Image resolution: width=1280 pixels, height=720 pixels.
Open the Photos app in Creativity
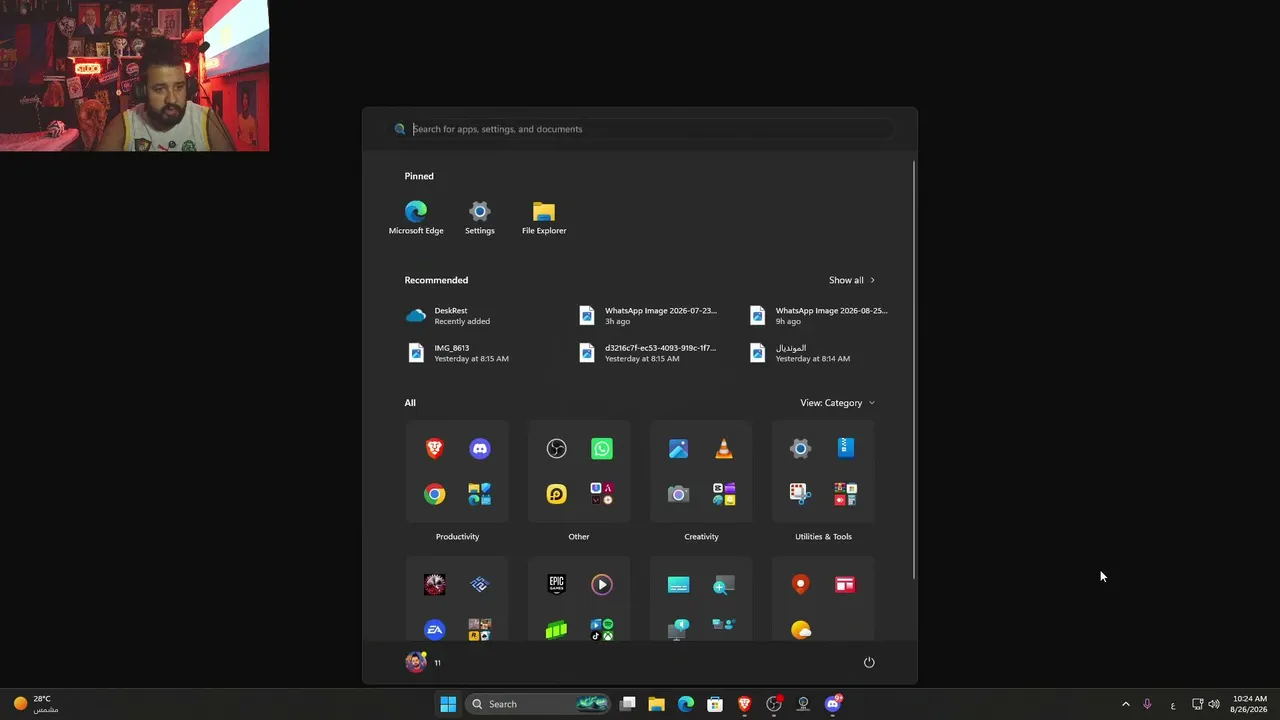tap(679, 449)
